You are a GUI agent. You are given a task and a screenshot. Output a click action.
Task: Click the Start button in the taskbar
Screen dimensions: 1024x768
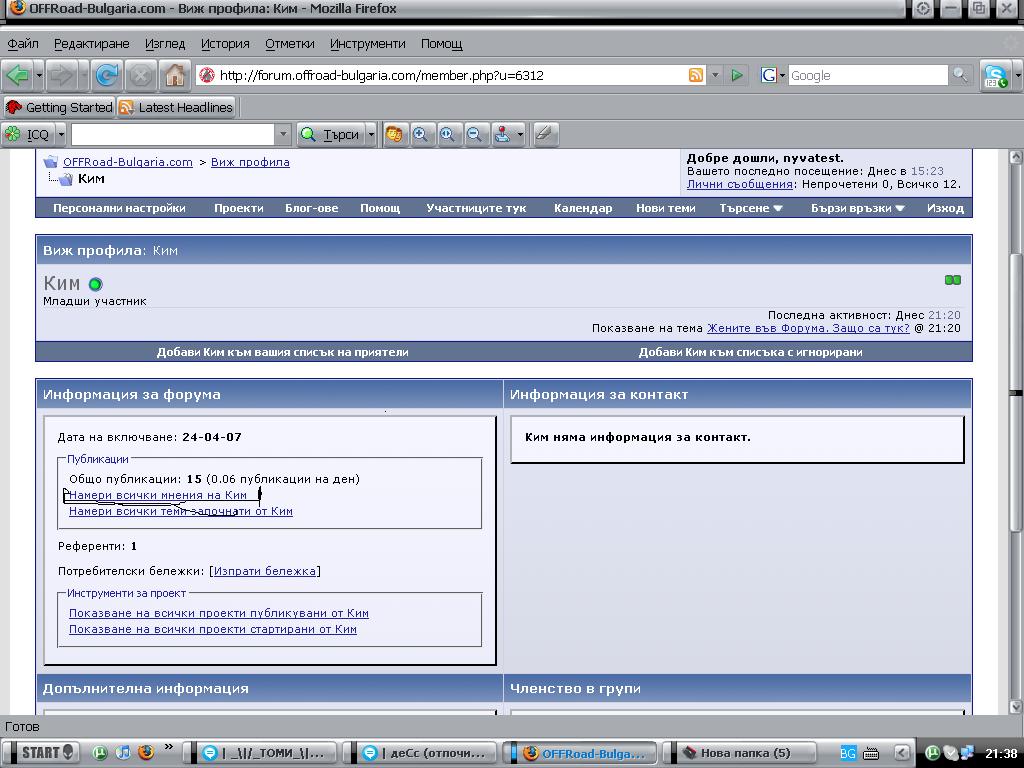tap(47, 752)
